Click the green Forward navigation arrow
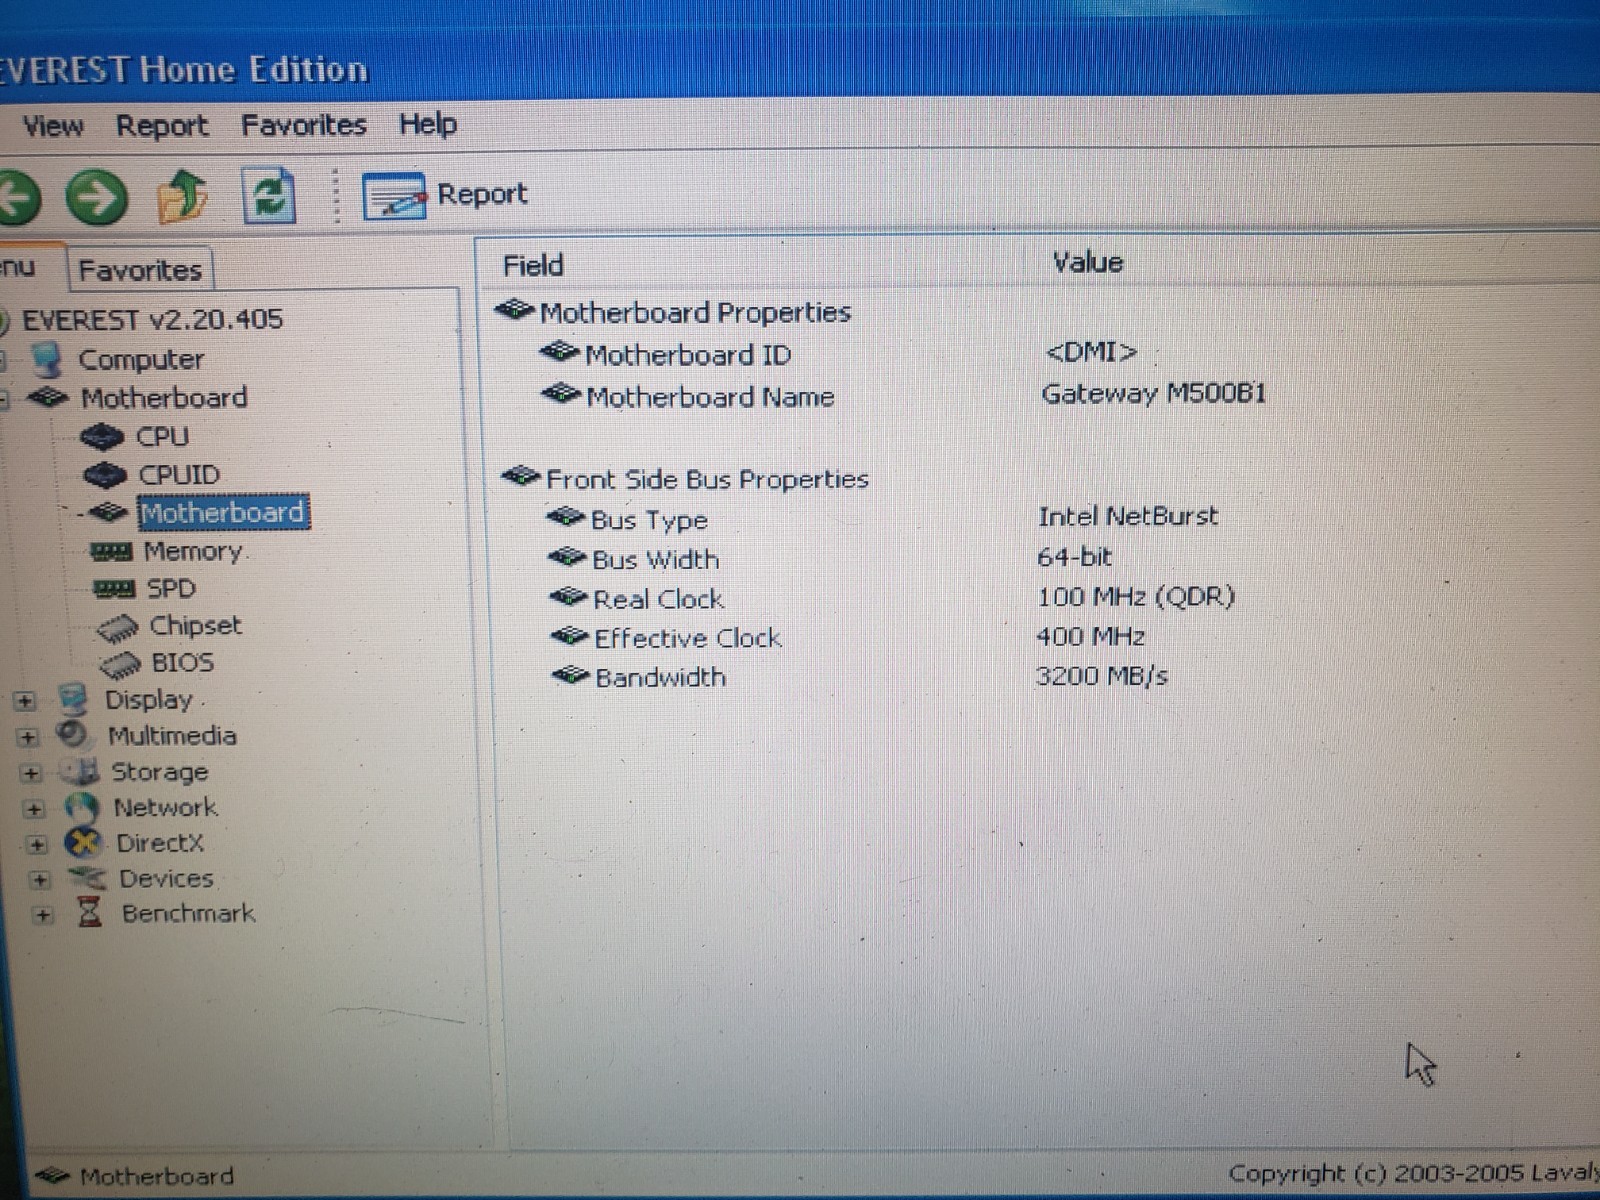Viewport: 1600px width, 1200px height. [97, 196]
